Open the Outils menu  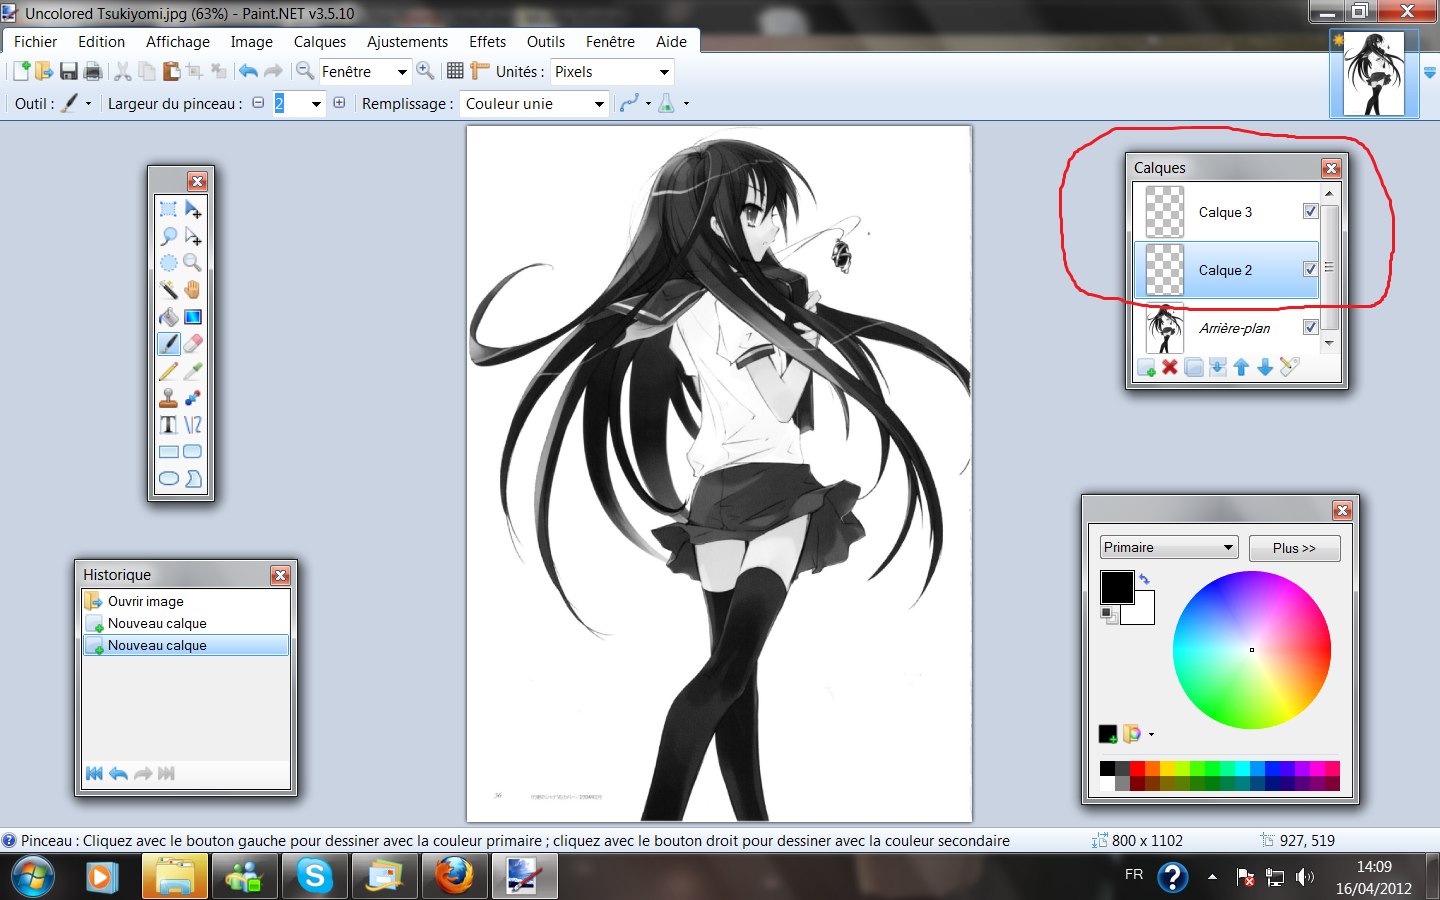545,41
